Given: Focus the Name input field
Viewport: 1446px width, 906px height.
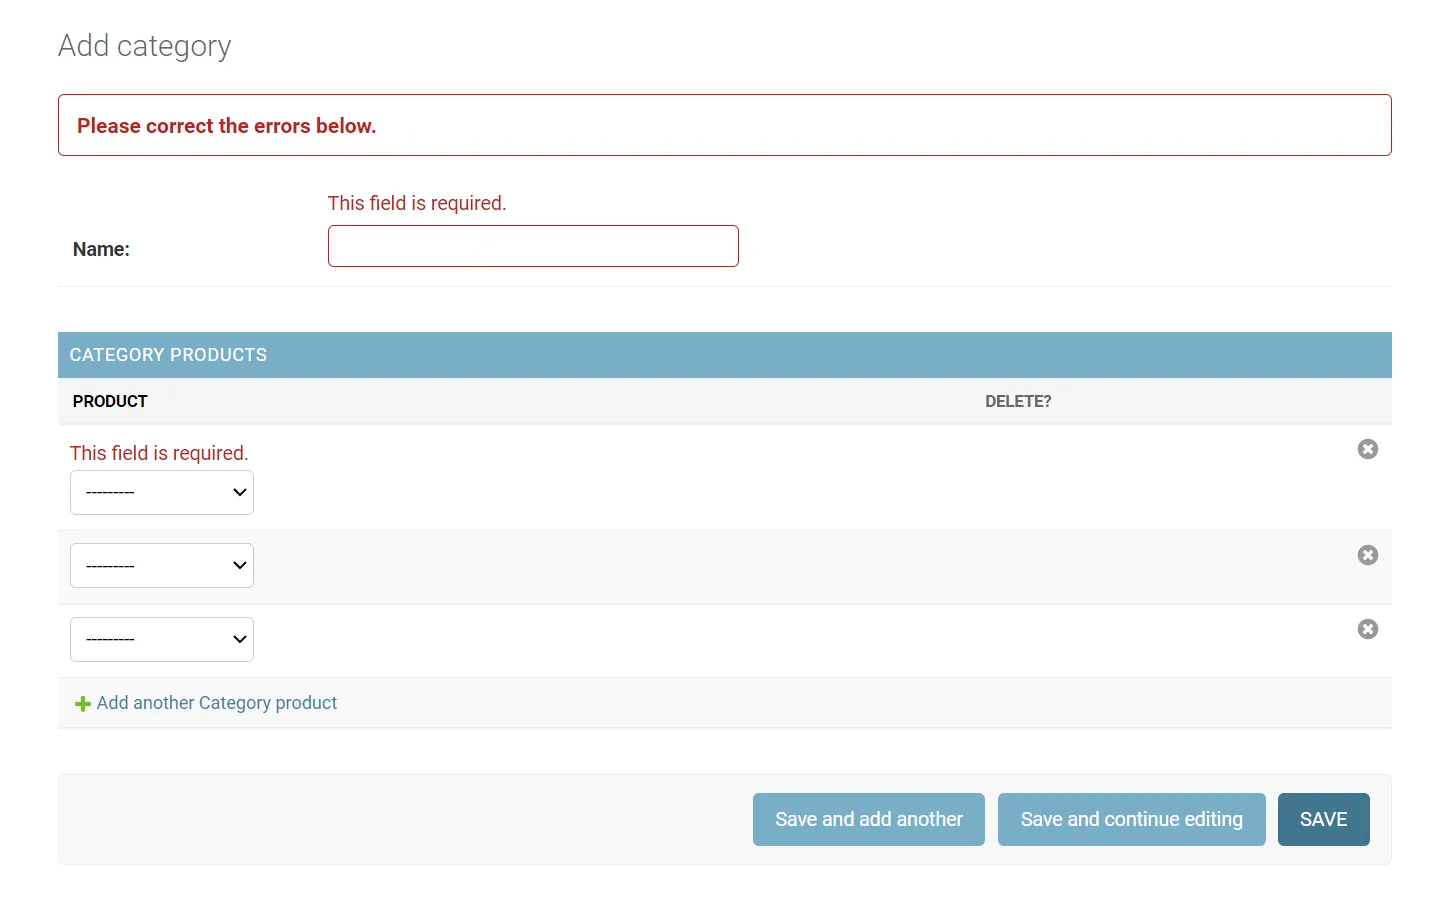Looking at the screenshot, I should click(x=533, y=246).
